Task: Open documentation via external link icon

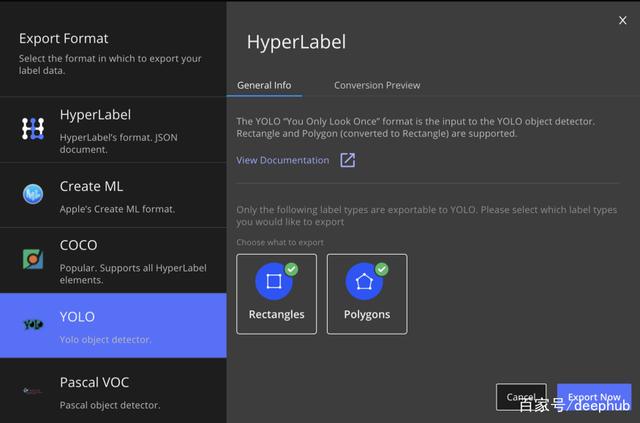Action: click(x=348, y=160)
